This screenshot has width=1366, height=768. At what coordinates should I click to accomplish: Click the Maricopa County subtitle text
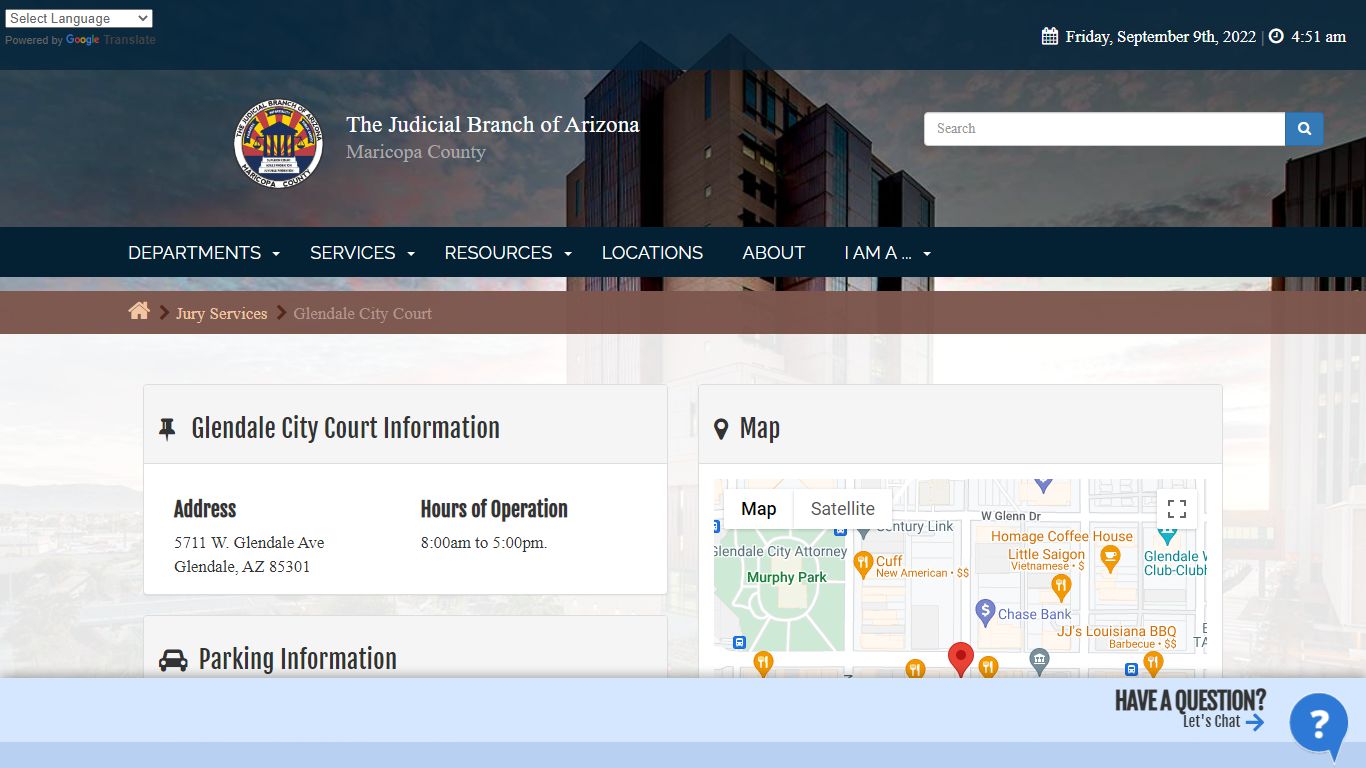pos(416,152)
